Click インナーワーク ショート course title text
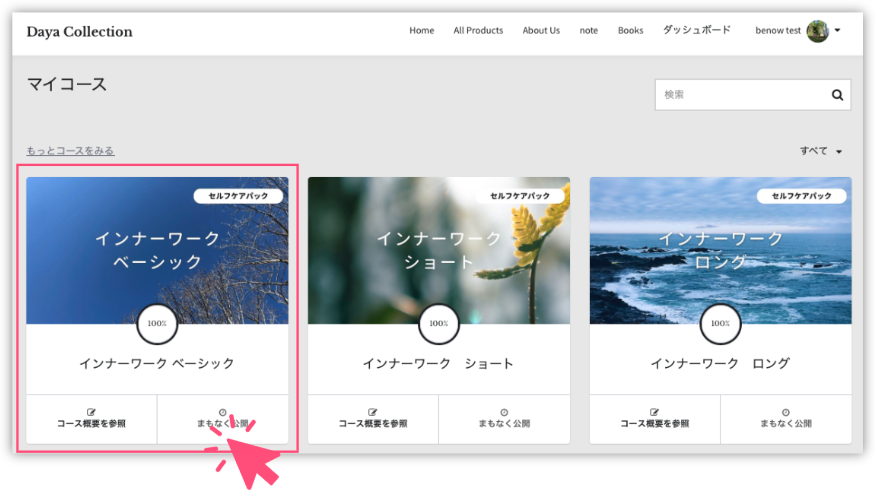Viewport: 875px width, 501px height. click(438, 364)
